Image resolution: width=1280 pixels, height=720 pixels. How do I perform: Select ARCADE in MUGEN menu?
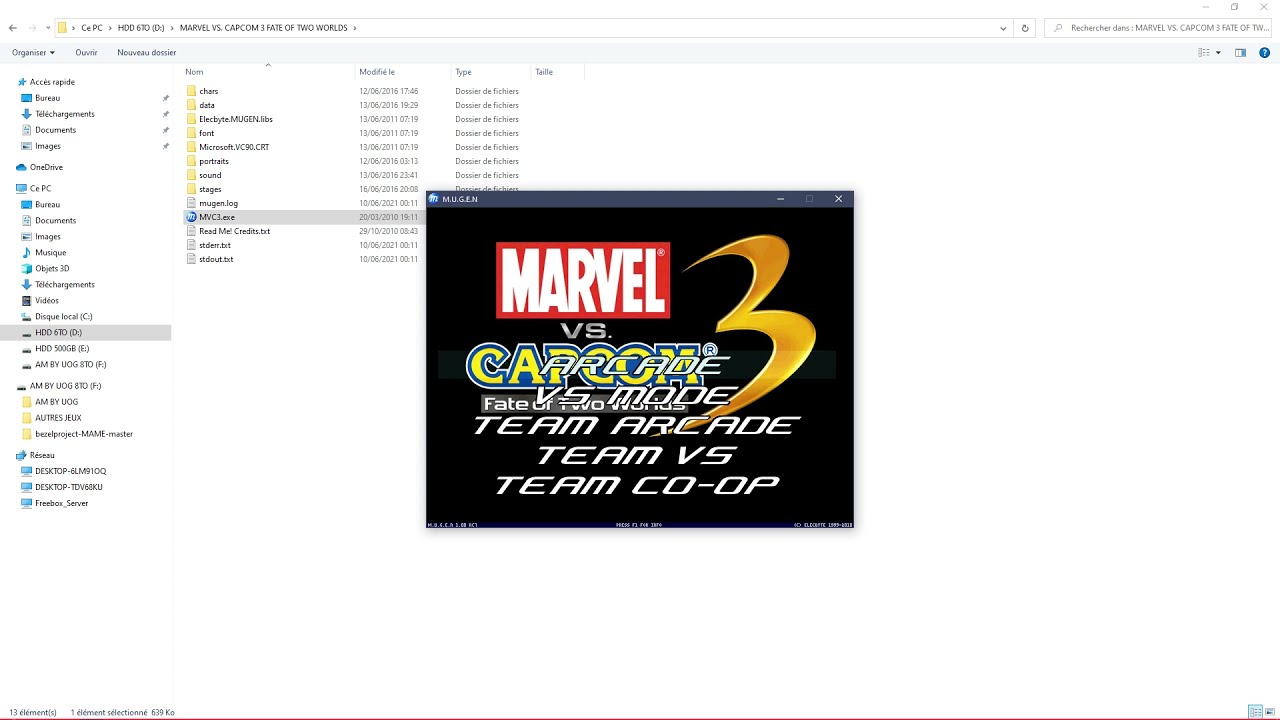[x=636, y=364]
